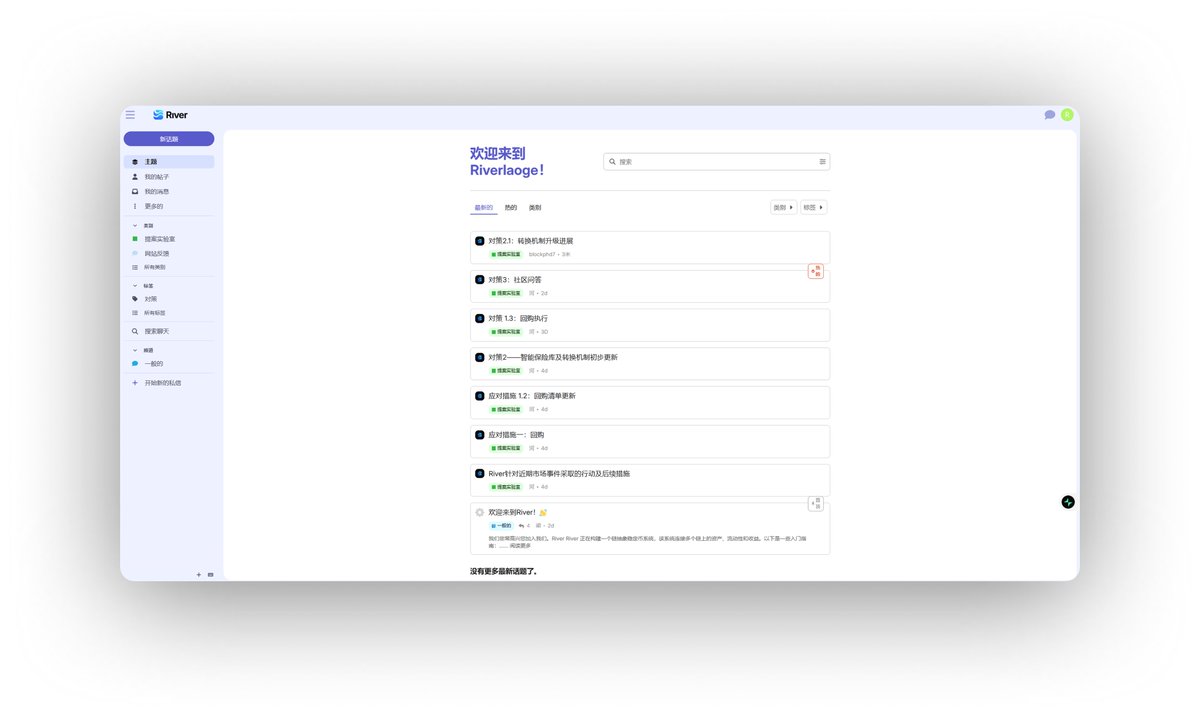
Task: Click the keyboard icon at sidebar bottom
Action: pyautogui.click(x=210, y=575)
